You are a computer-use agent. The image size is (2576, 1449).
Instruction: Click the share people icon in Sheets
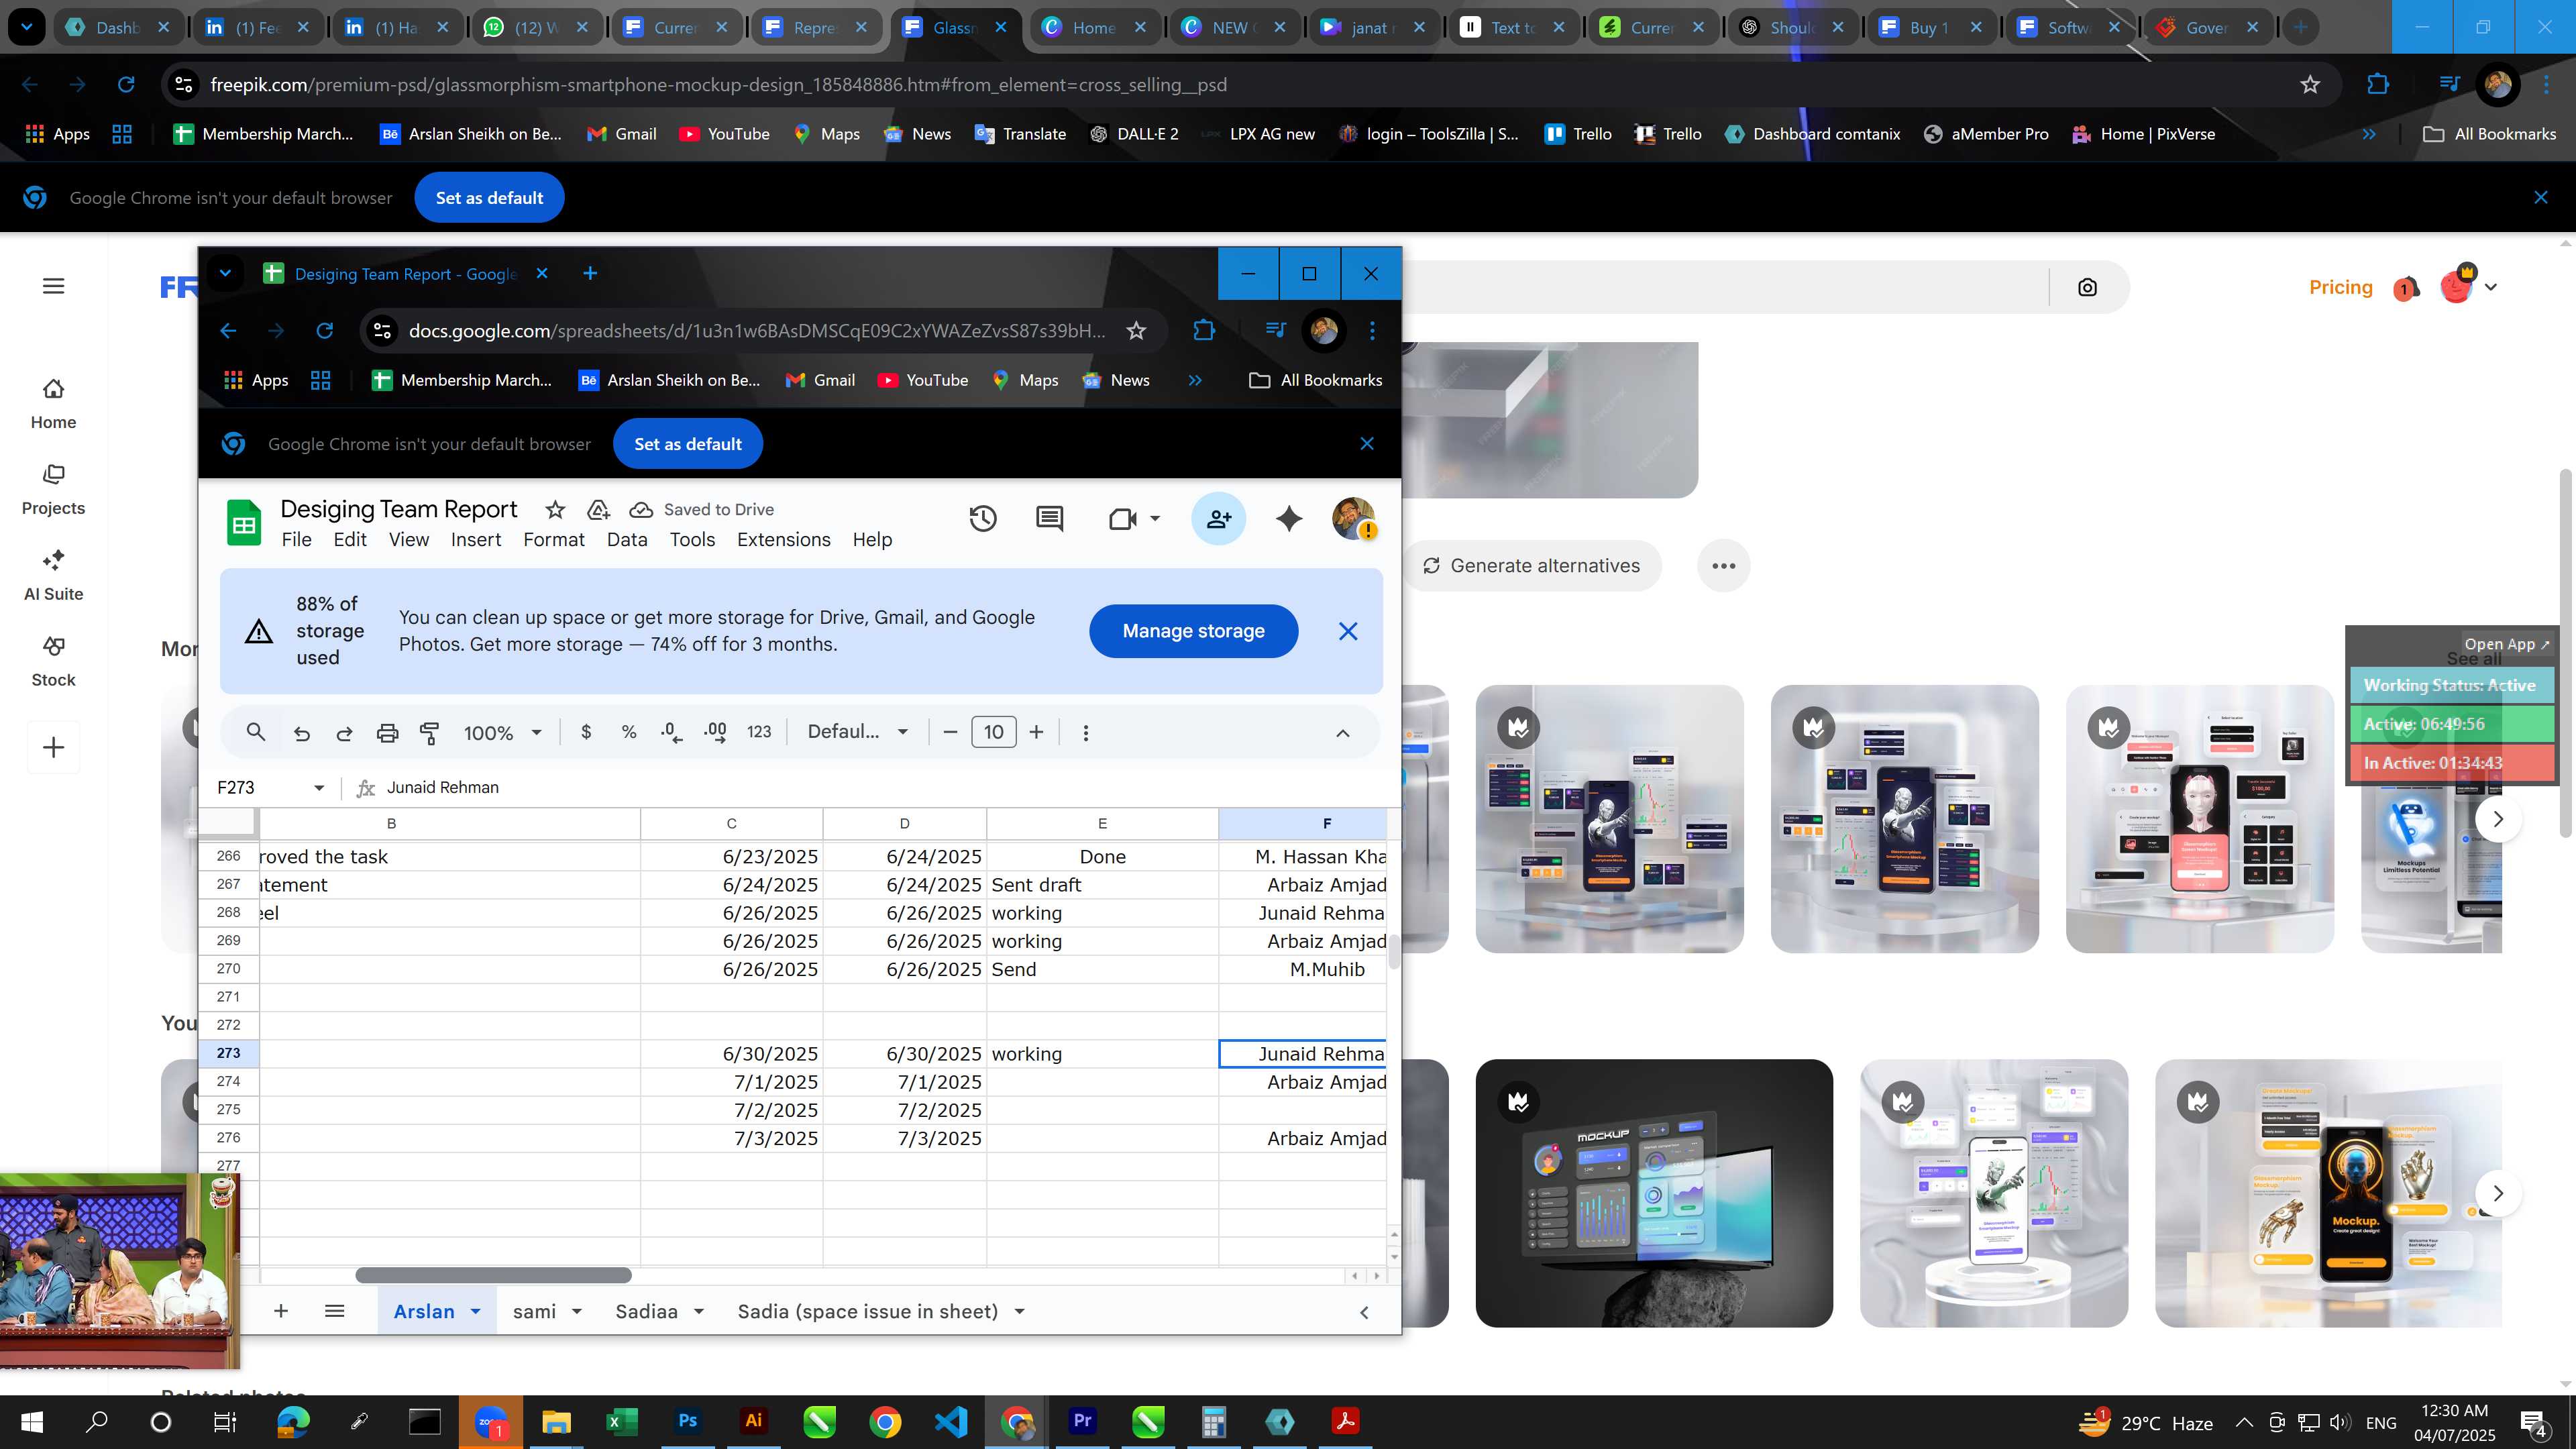[1218, 518]
